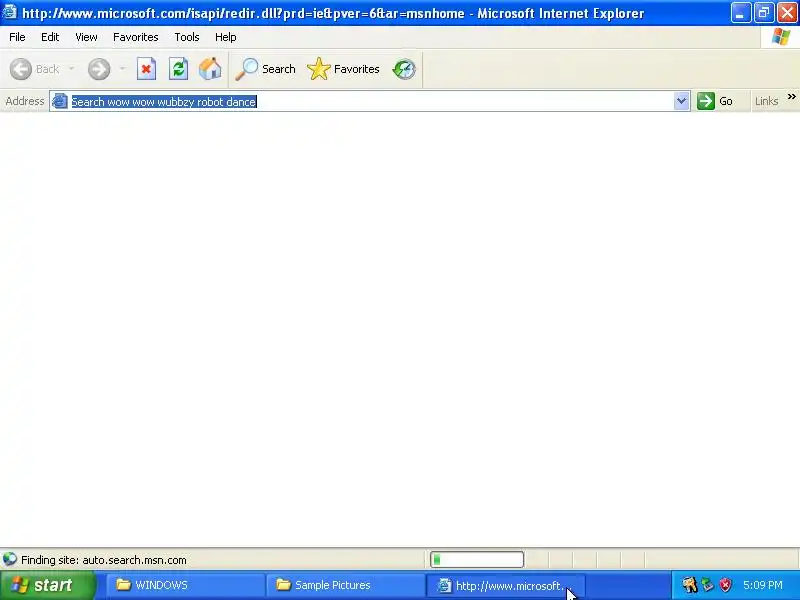The height and width of the screenshot is (600, 800).
Task: Switch to Sample Pictures taskbar button
Action: 345,585
